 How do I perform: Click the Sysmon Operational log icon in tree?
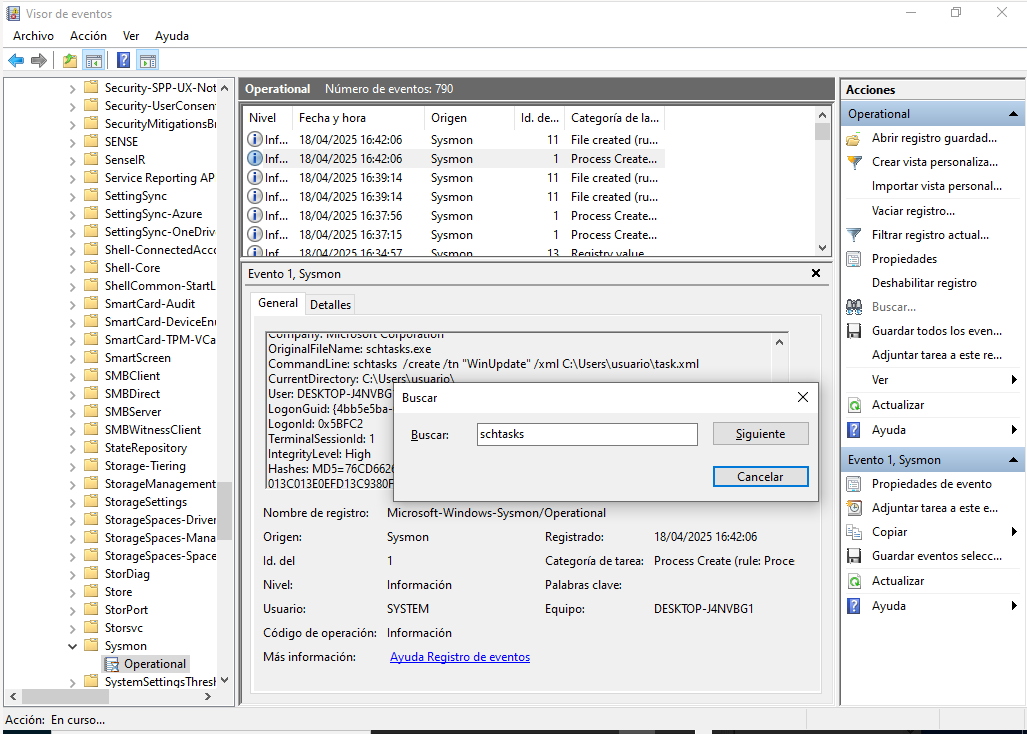[x=112, y=665]
